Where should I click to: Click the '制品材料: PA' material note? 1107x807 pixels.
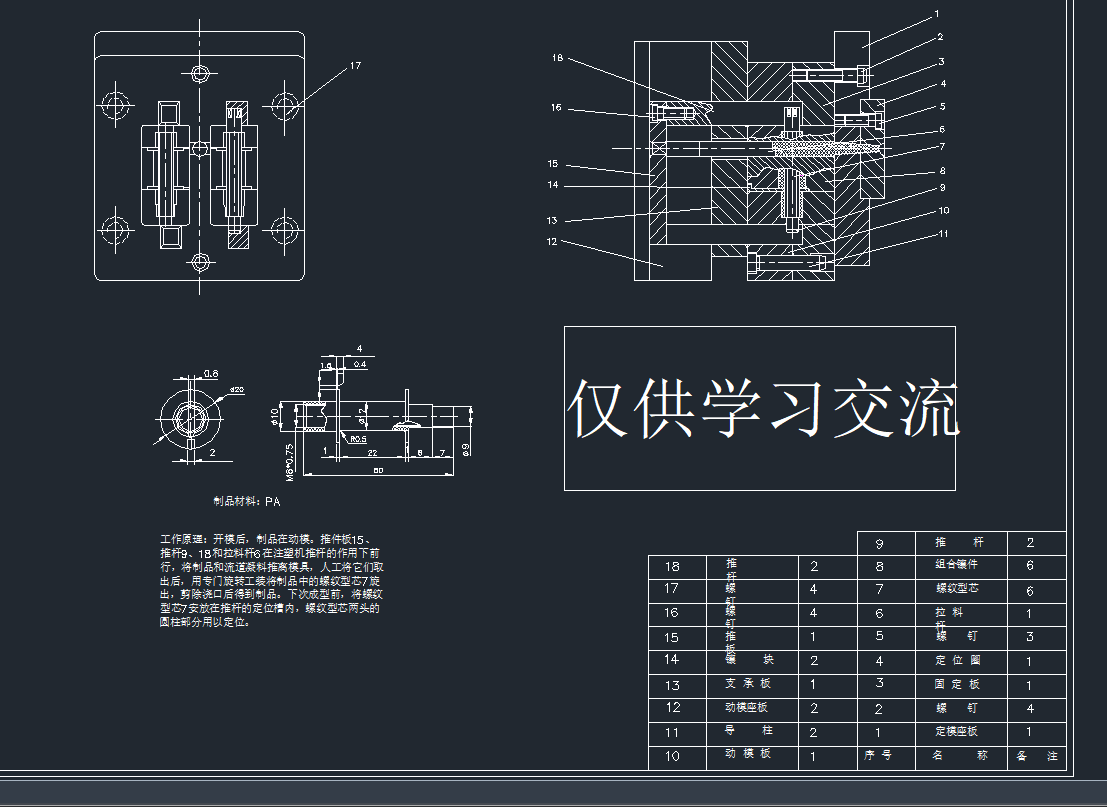[247, 501]
